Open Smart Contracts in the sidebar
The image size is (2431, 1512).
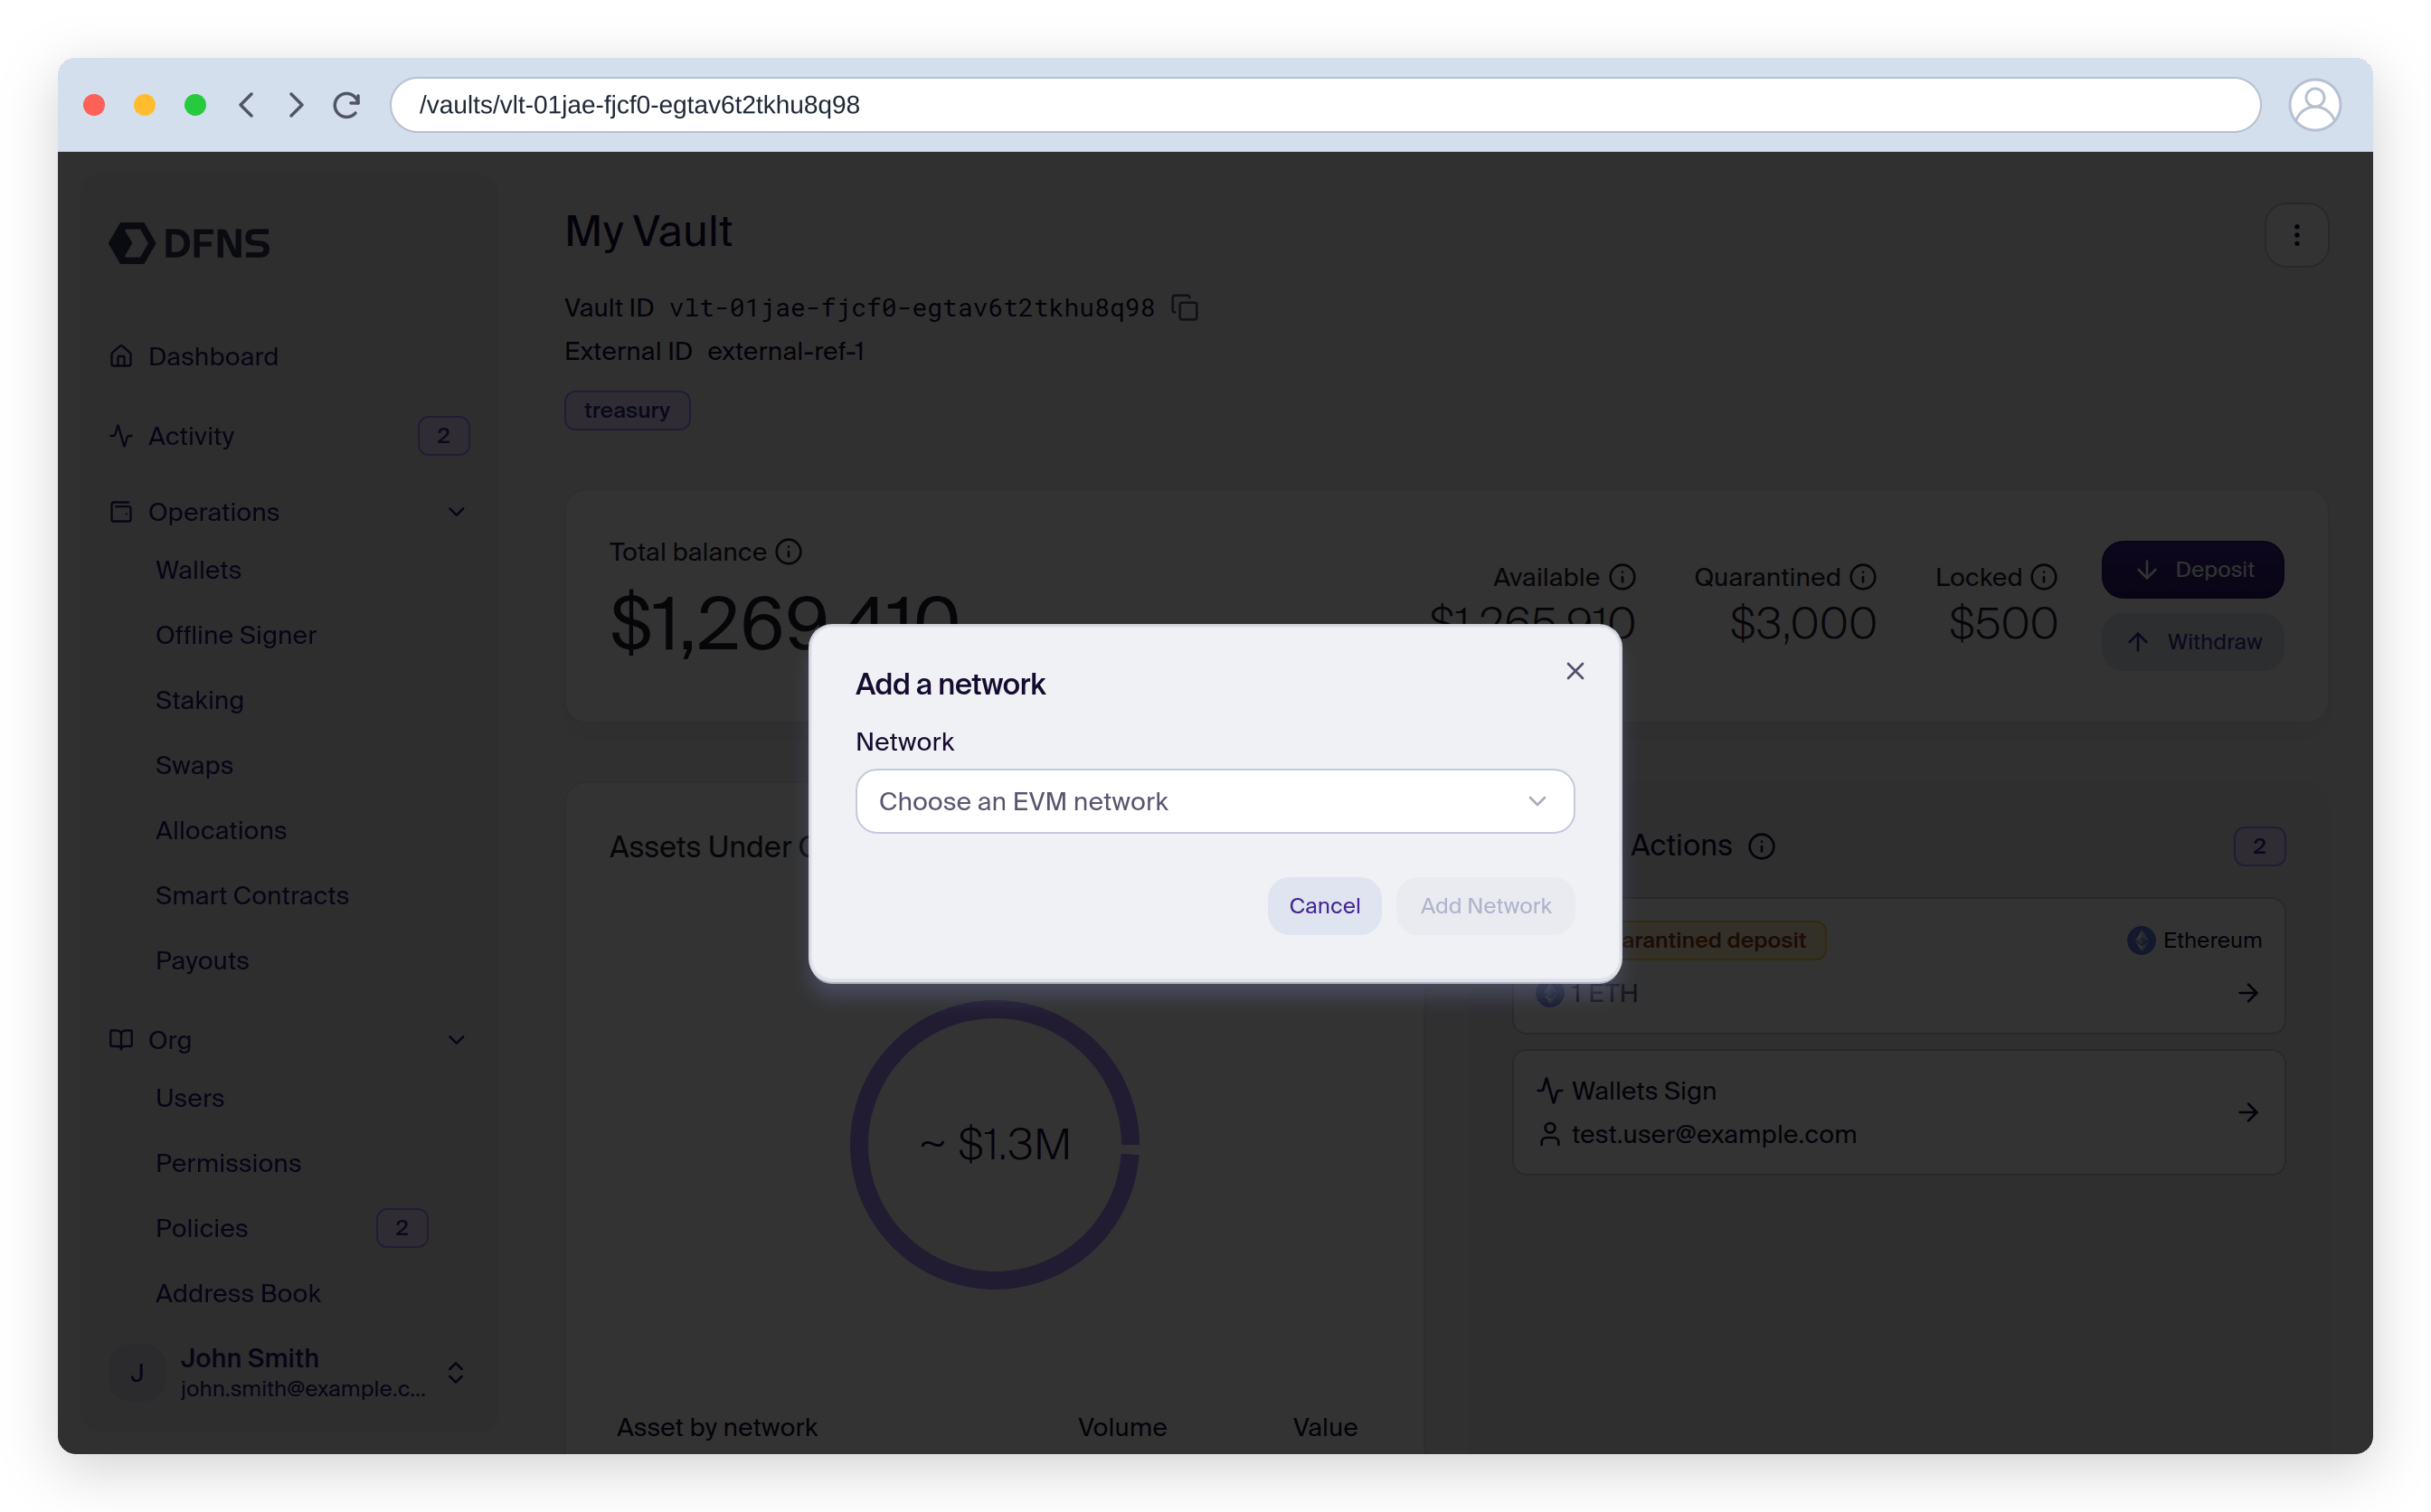(252, 895)
